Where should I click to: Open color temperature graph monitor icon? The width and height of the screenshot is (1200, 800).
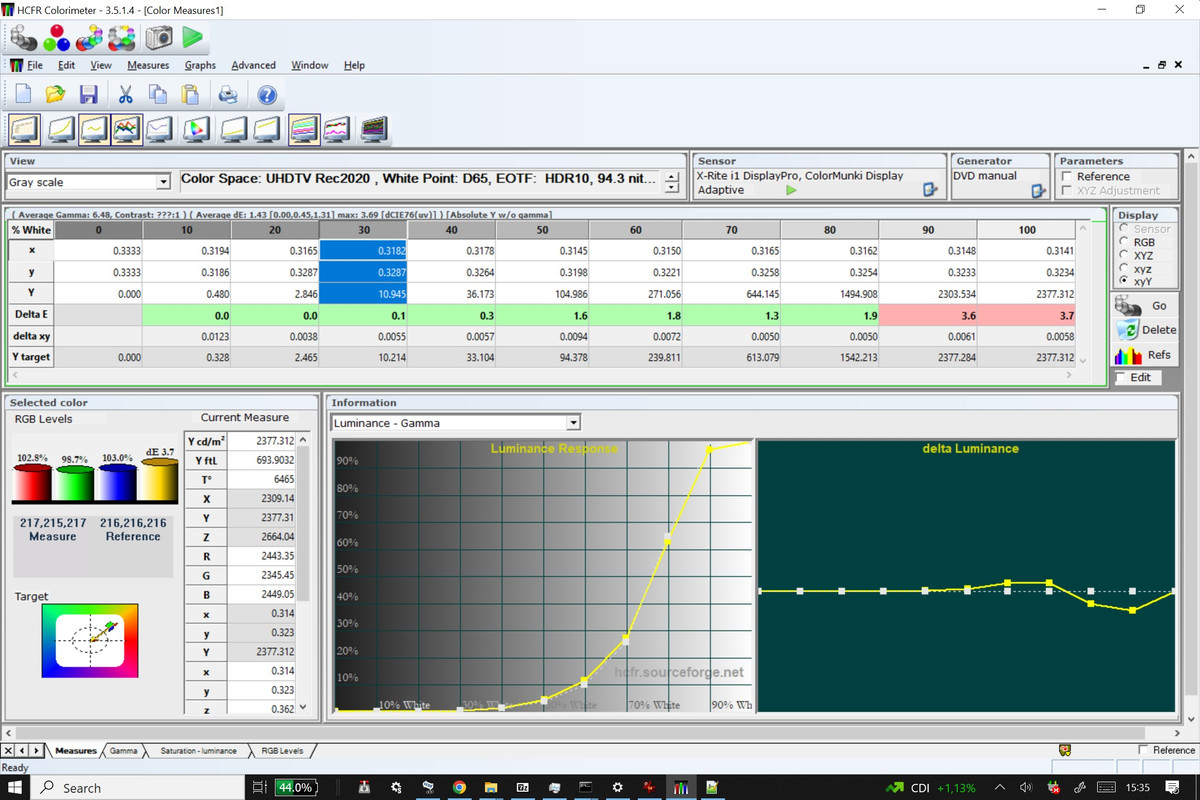161,129
